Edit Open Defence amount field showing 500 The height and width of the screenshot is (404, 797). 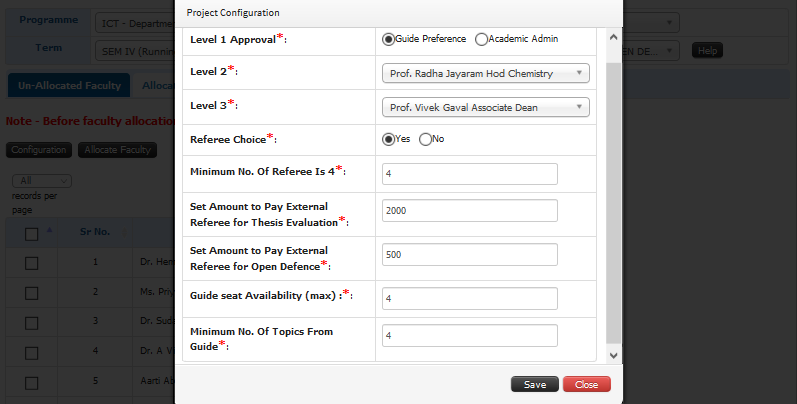pos(470,255)
